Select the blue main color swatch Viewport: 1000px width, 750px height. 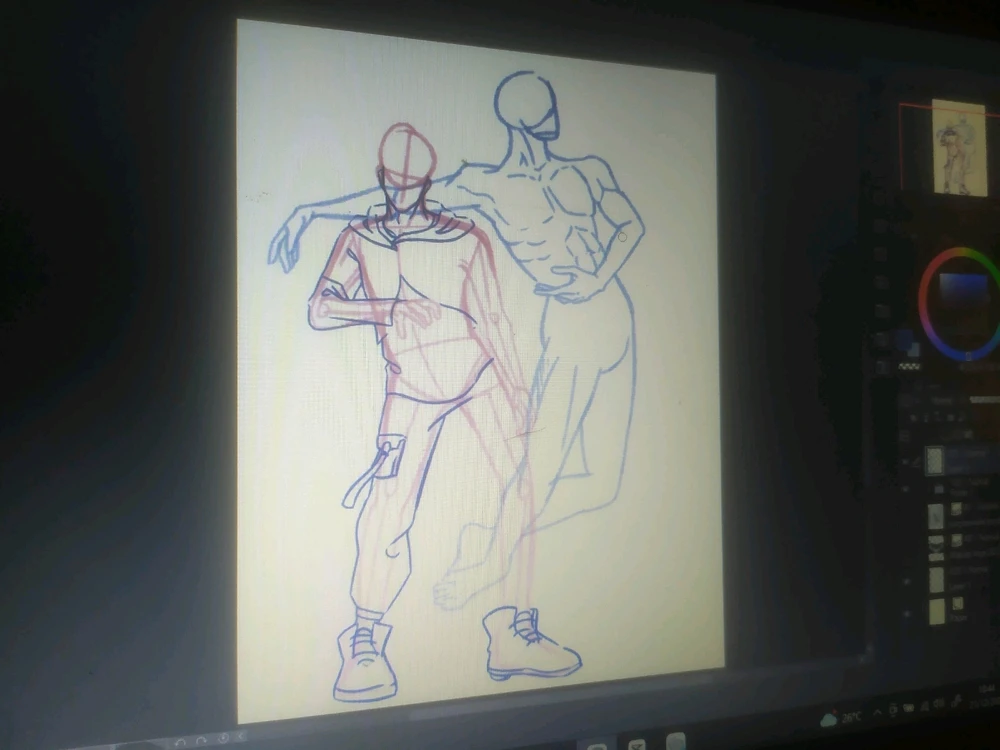click(905, 341)
